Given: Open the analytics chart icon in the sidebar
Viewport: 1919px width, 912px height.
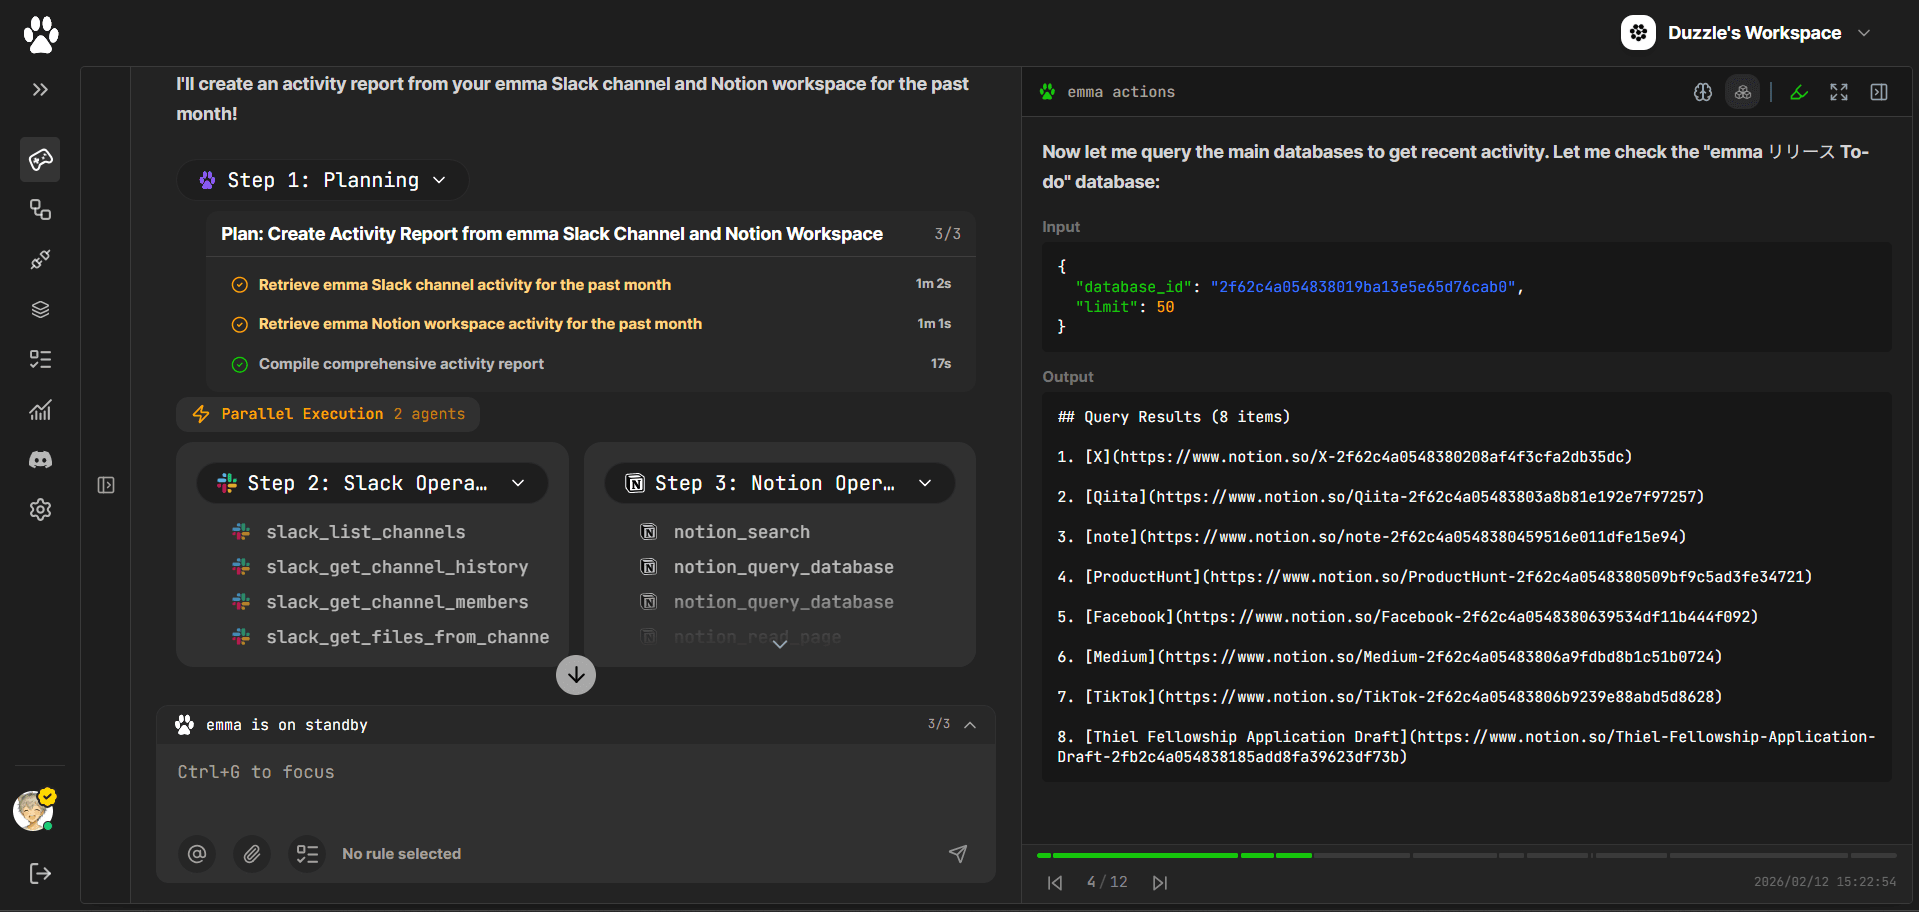Looking at the screenshot, I should click(40, 410).
